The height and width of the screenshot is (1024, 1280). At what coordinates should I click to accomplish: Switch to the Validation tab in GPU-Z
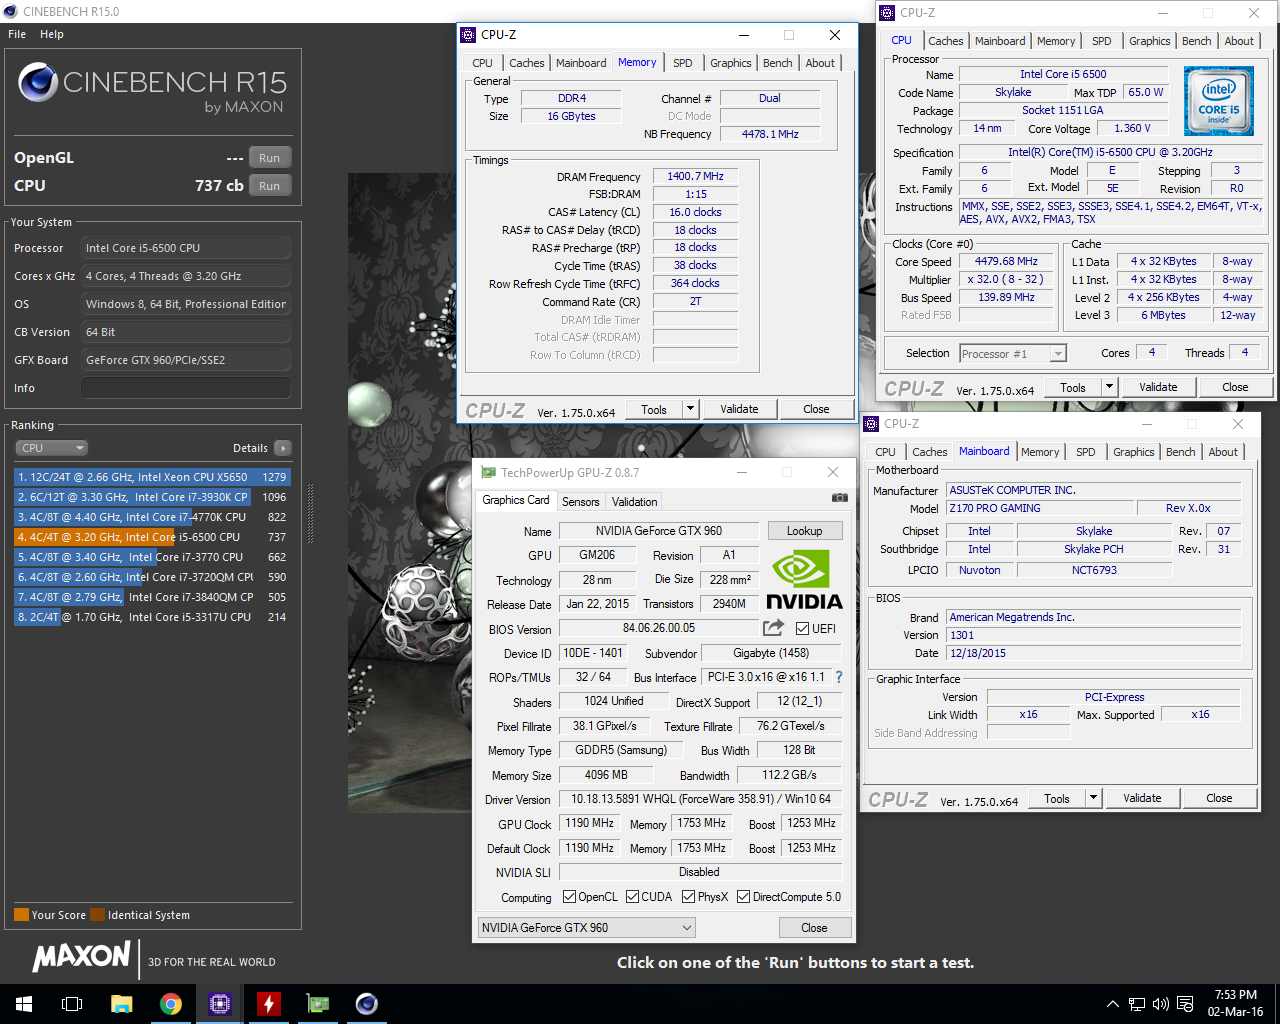(634, 502)
